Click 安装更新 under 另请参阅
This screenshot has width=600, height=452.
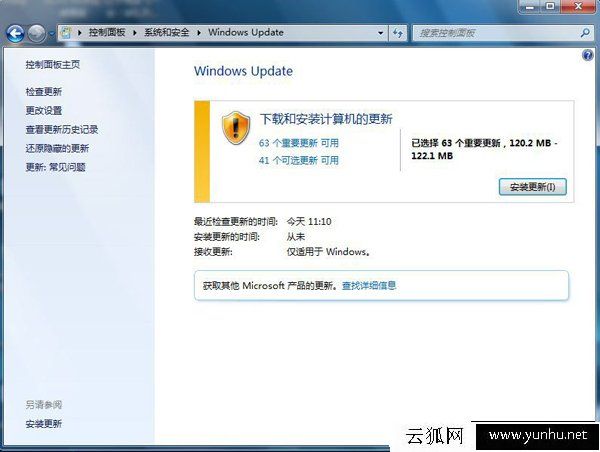click(x=44, y=424)
